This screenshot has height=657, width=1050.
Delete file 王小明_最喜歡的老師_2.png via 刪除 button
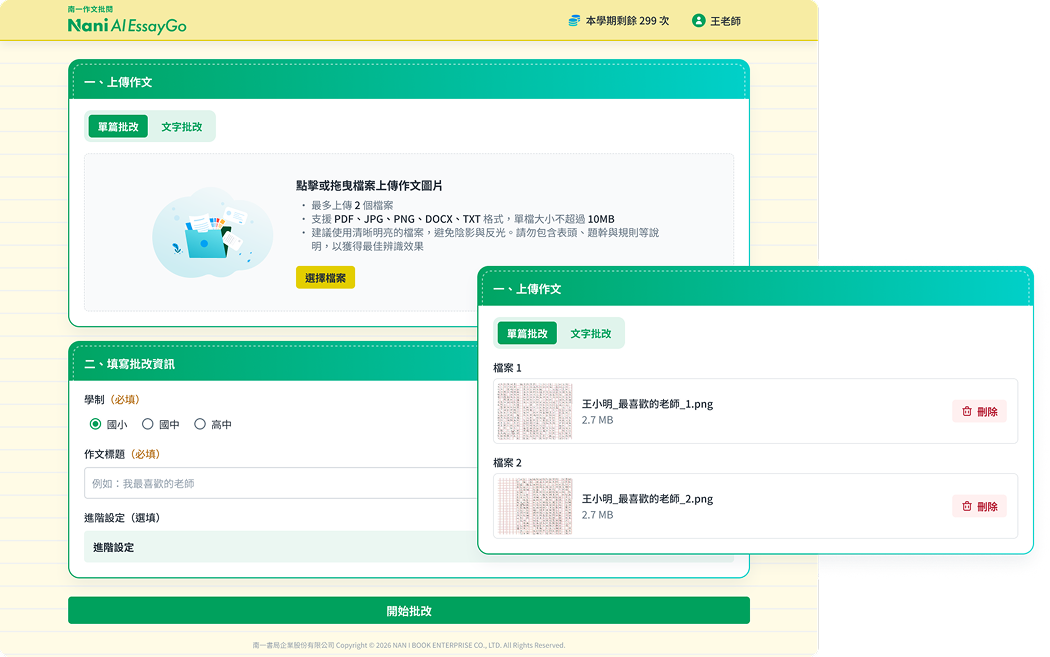(980, 507)
